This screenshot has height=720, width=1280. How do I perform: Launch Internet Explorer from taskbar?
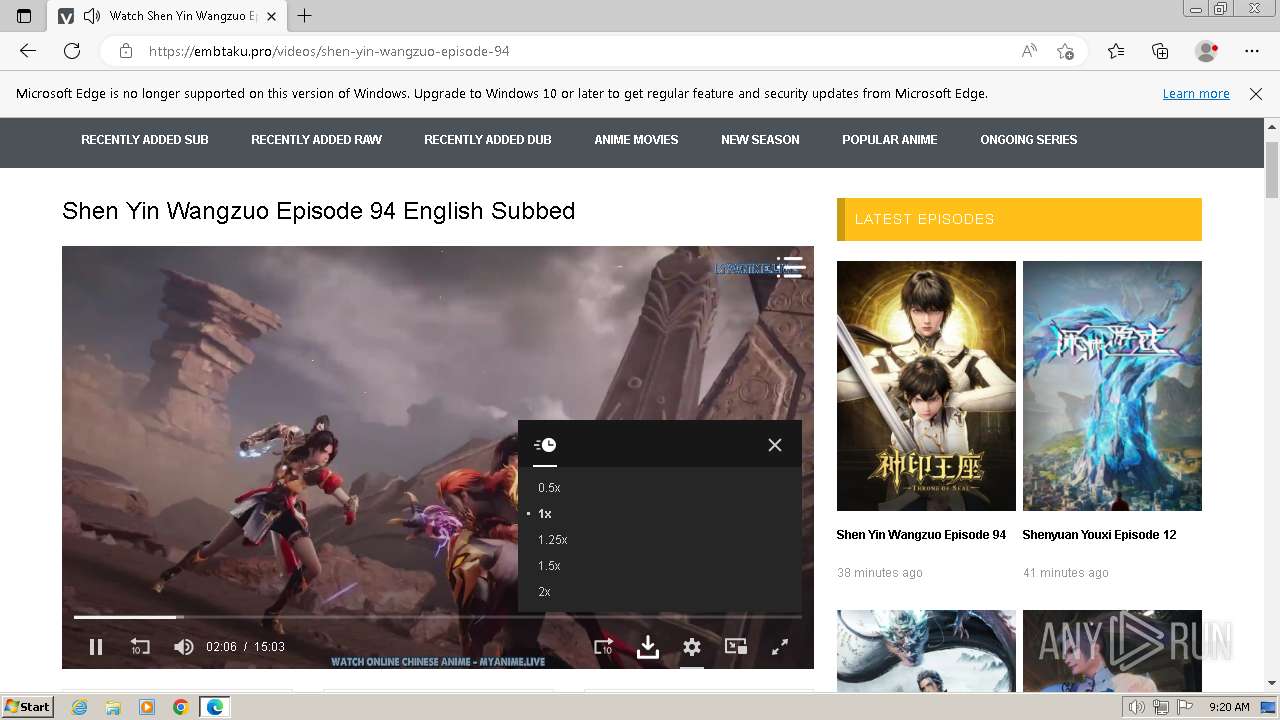coord(79,707)
